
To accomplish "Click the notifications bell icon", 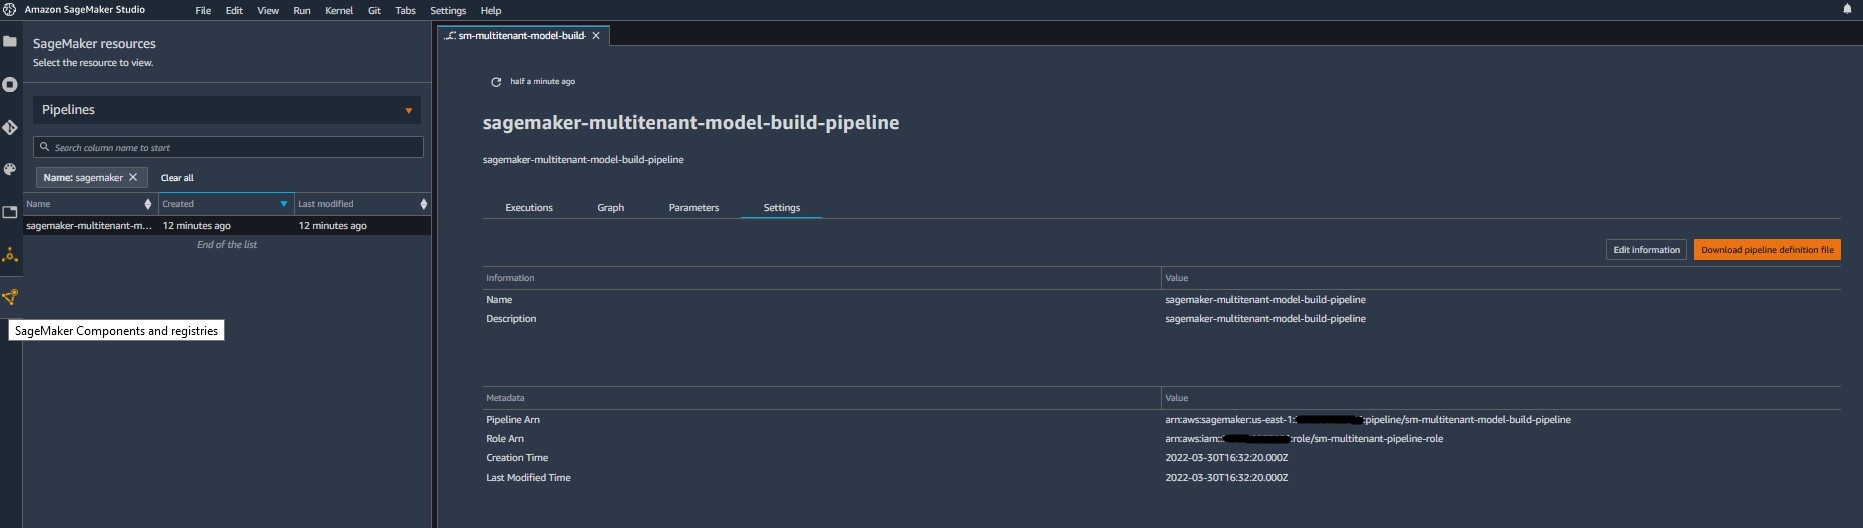I will pos(1847,9).
